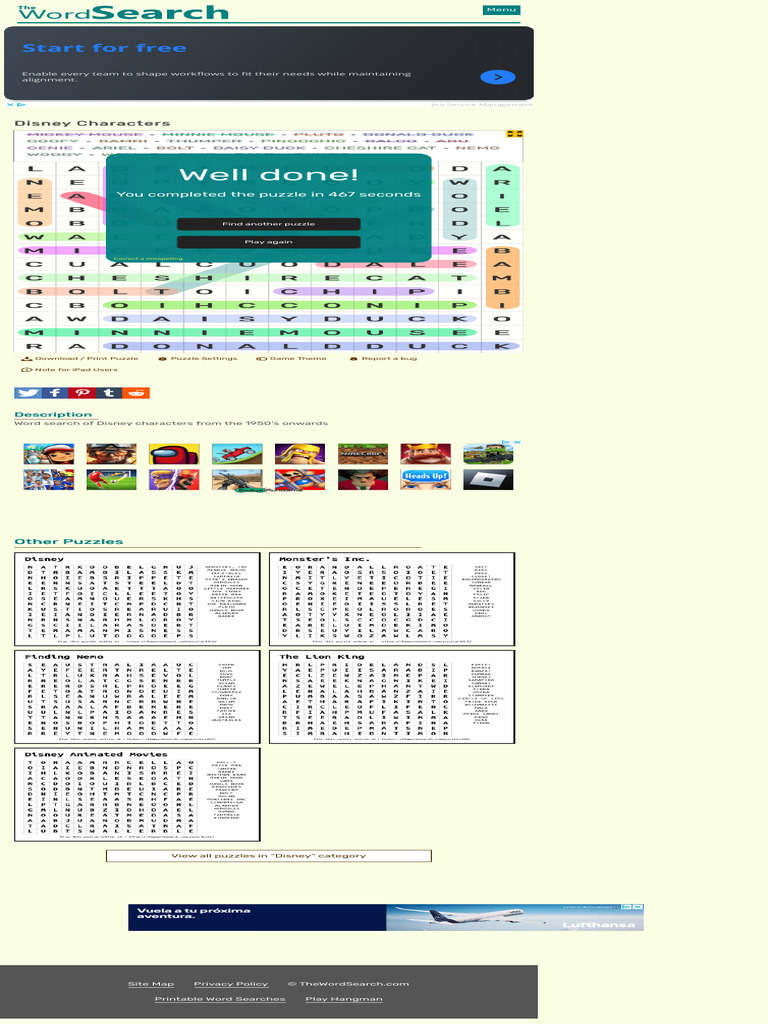The width and height of the screenshot is (768, 1024).
Task: Click the Heads Up! game icon
Action: click(426, 479)
